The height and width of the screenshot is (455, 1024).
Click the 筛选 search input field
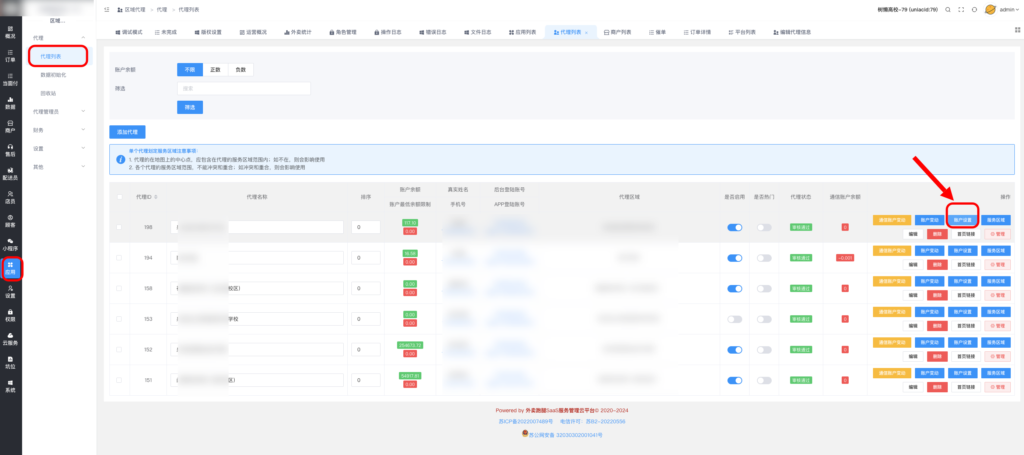(x=243, y=88)
